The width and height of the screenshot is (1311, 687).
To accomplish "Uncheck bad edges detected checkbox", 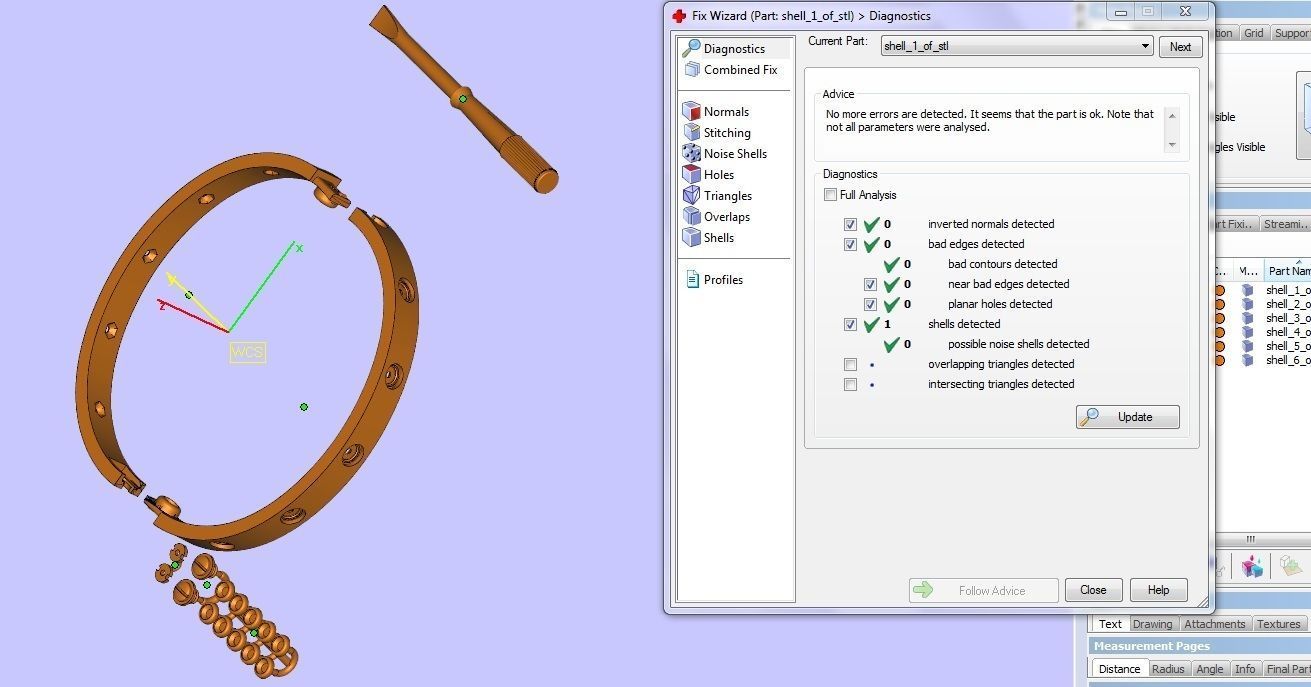I will click(850, 244).
